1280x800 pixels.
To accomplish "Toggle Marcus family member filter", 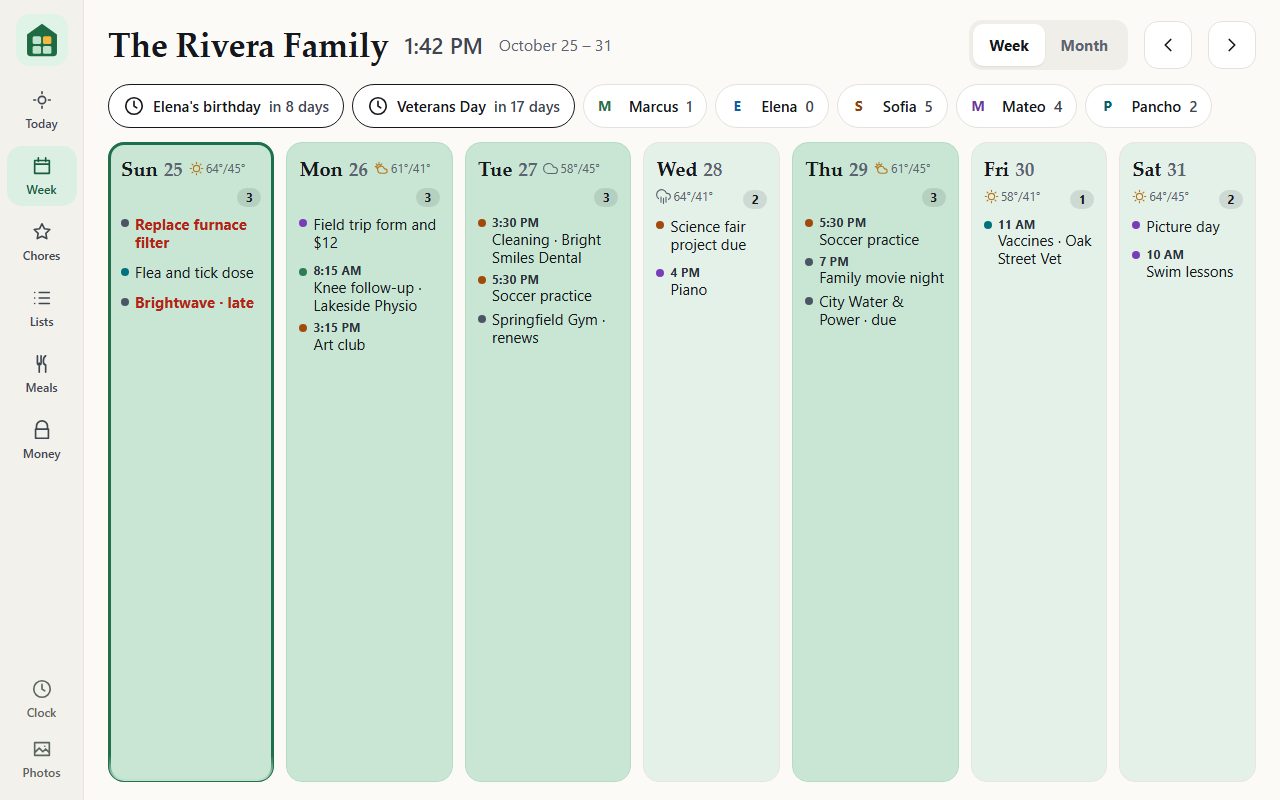I will (645, 106).
